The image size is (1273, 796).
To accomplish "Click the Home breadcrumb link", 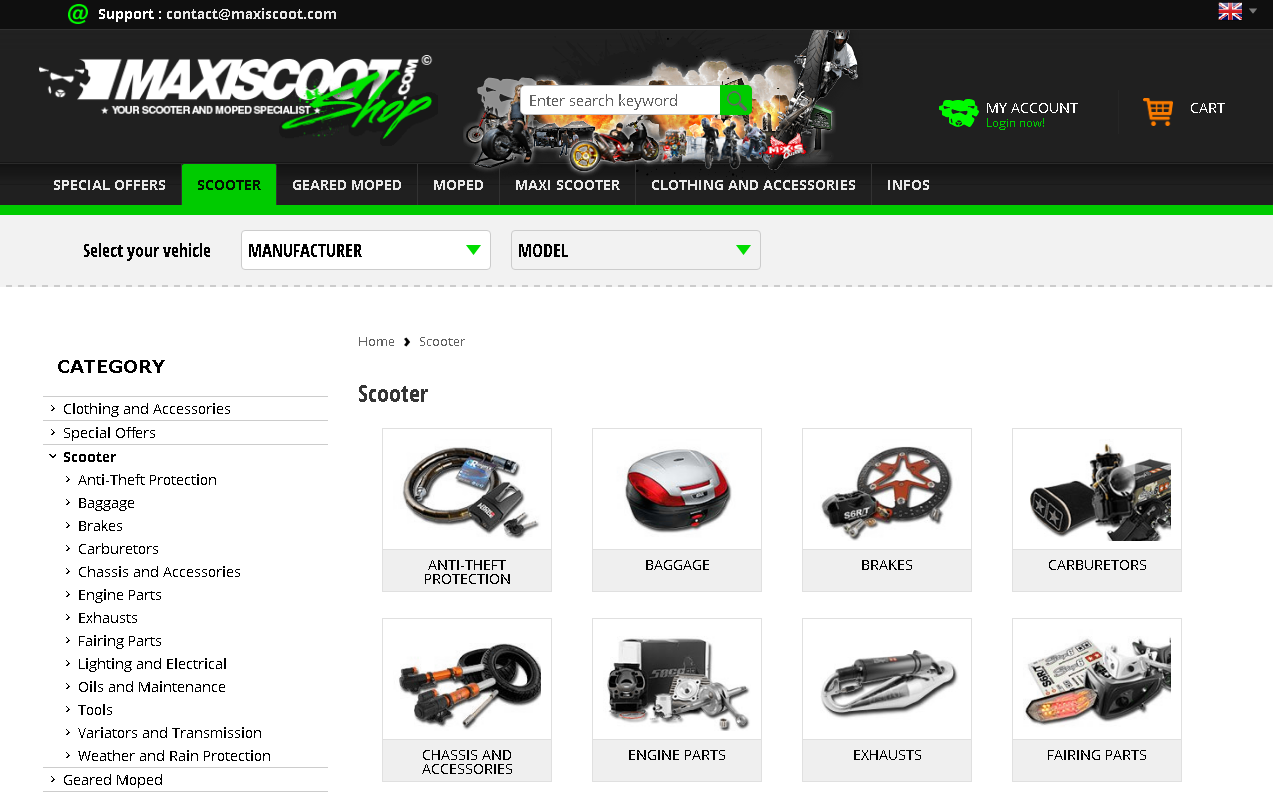I will [376, 341].
